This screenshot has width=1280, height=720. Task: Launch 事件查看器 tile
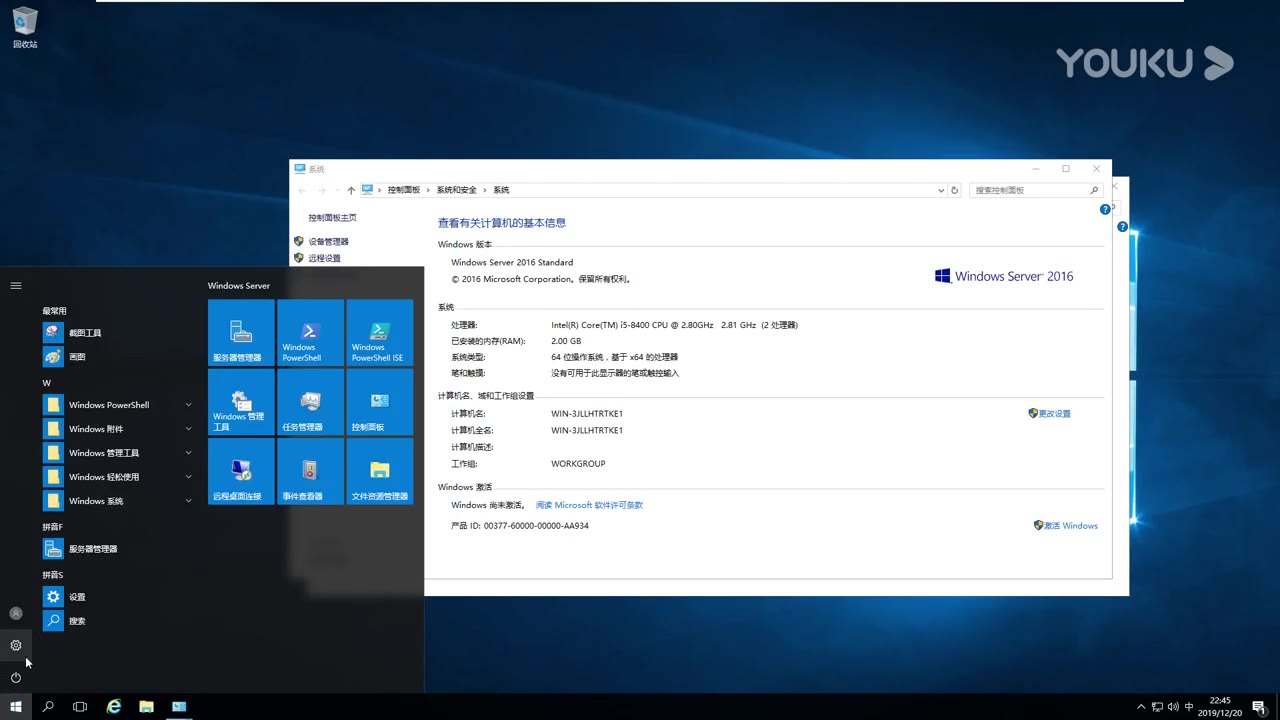click(309, 471)
